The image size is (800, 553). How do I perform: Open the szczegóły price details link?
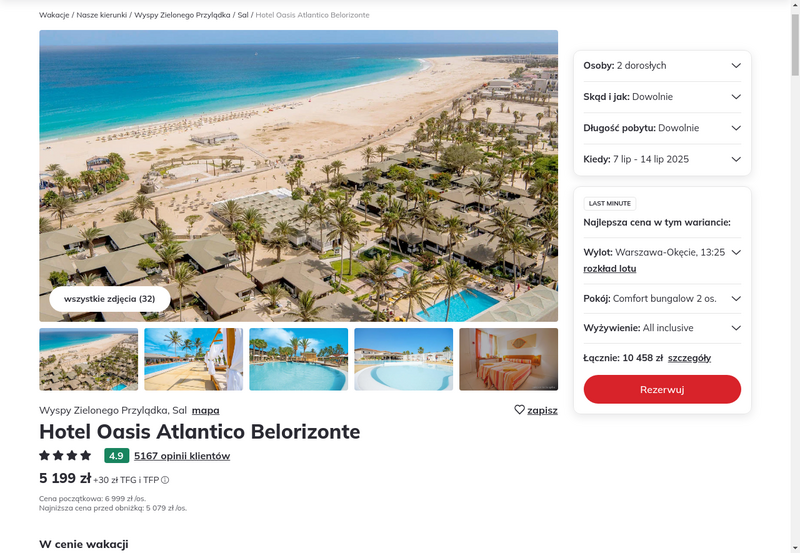tap(689, 358)
